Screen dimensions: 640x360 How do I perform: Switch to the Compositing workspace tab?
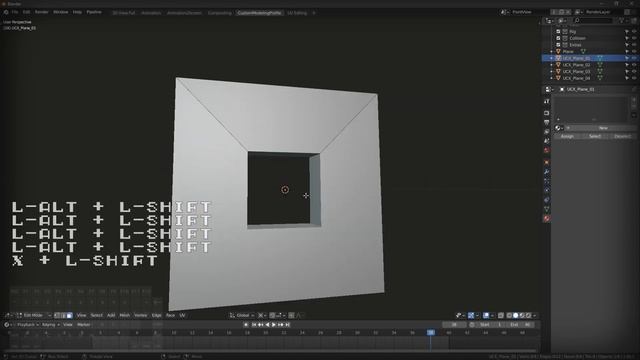point(219,13)
